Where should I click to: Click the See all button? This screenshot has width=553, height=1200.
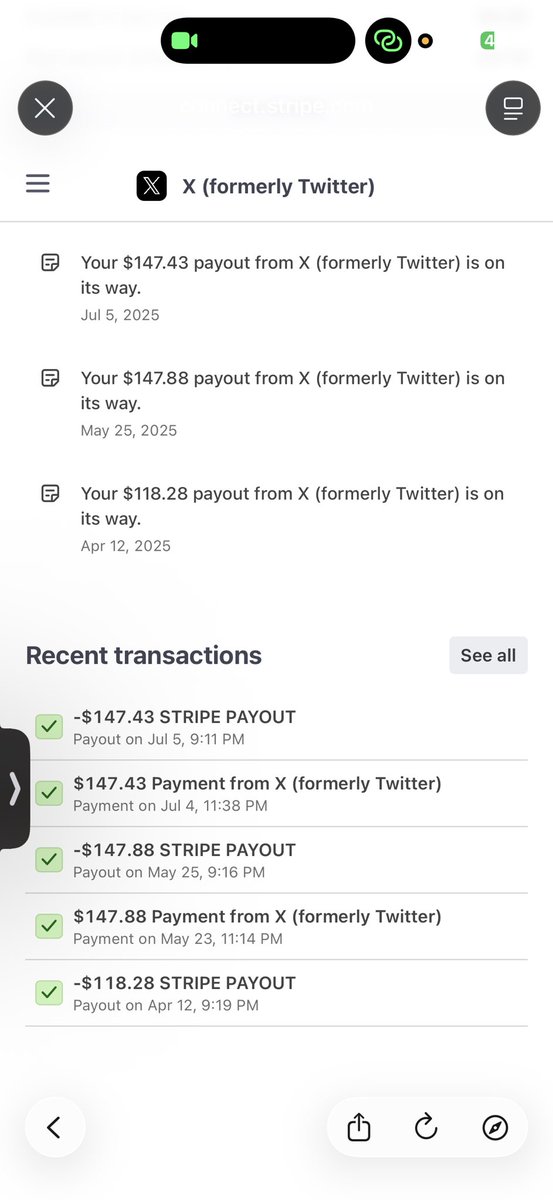488,656
